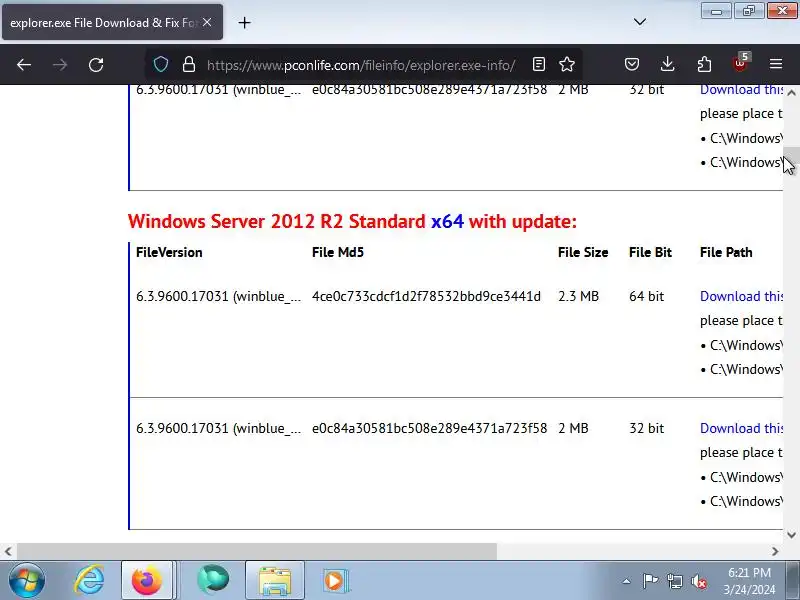800x600 pixels.
Task: Click the File Md5 column header
Action: [x=338, y=253]
